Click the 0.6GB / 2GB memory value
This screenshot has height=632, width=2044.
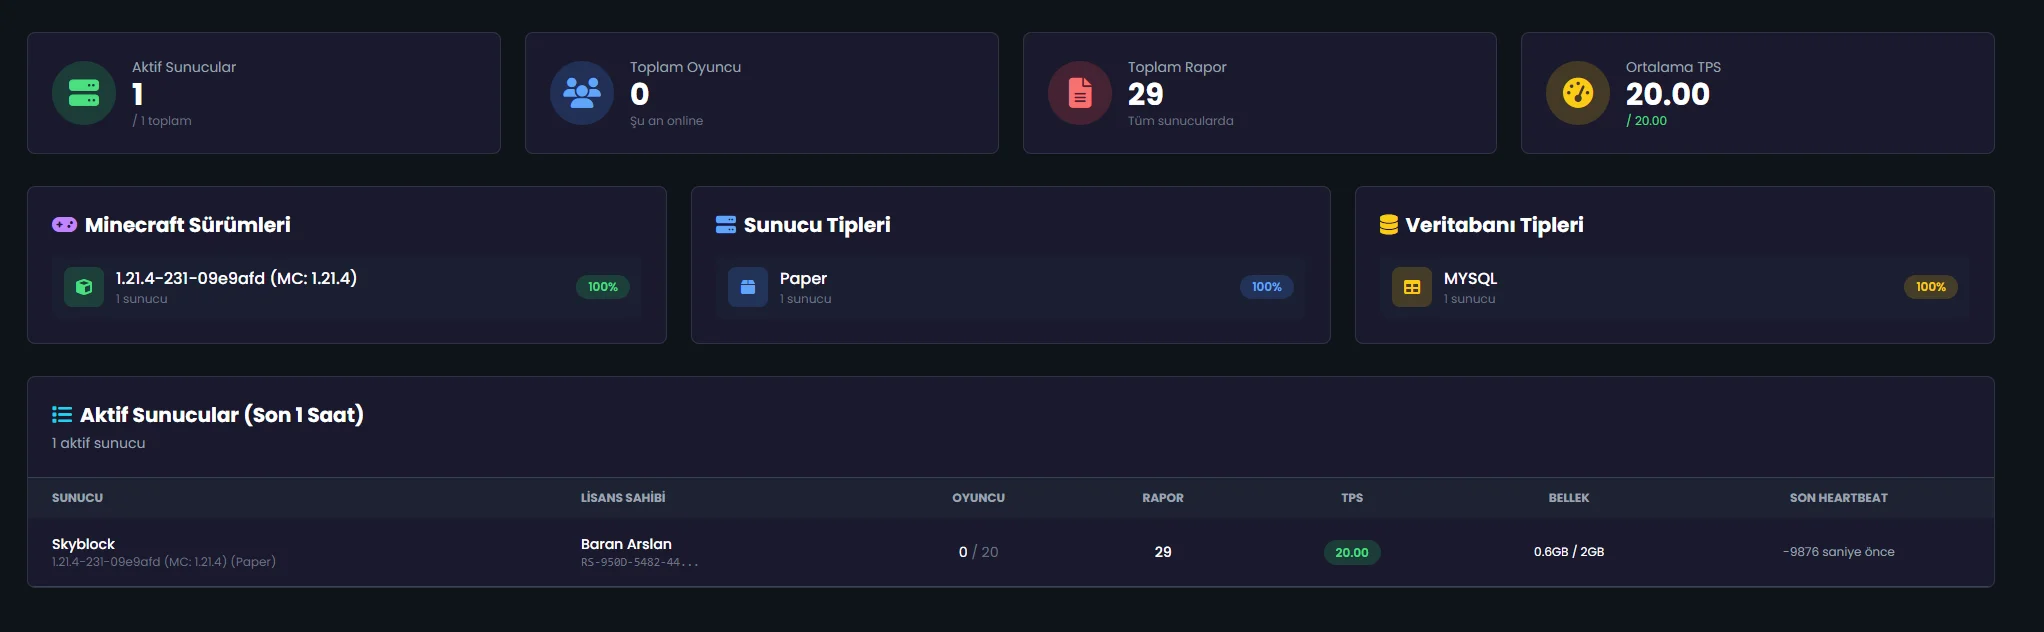tap(1569, 552)
